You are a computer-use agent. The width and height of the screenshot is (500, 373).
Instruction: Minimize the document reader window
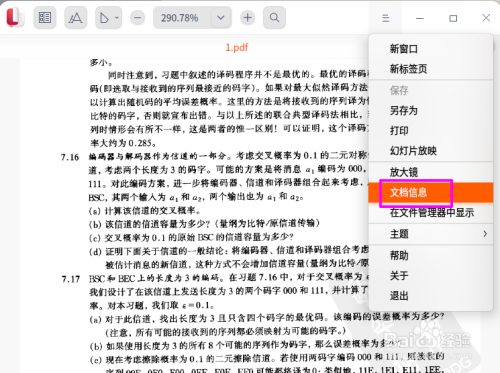420,18
